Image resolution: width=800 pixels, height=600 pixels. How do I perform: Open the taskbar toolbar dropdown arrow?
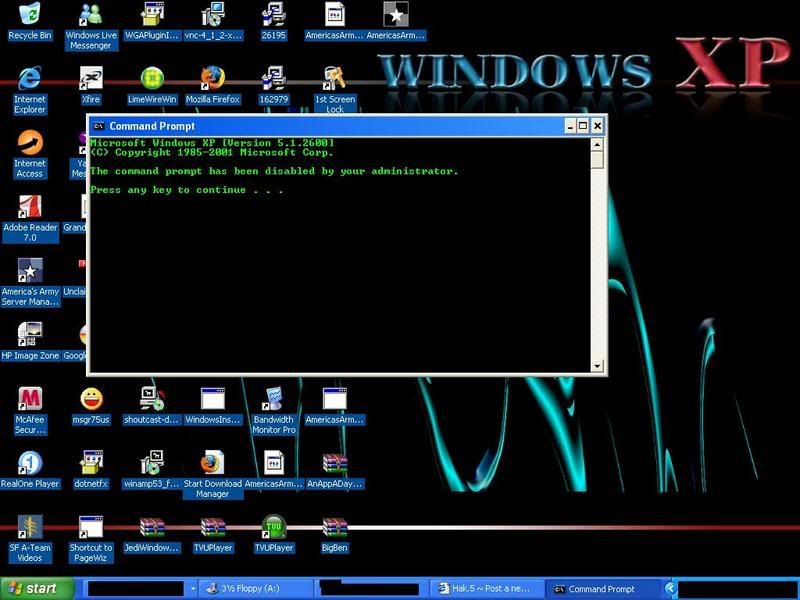pos(193,589)
